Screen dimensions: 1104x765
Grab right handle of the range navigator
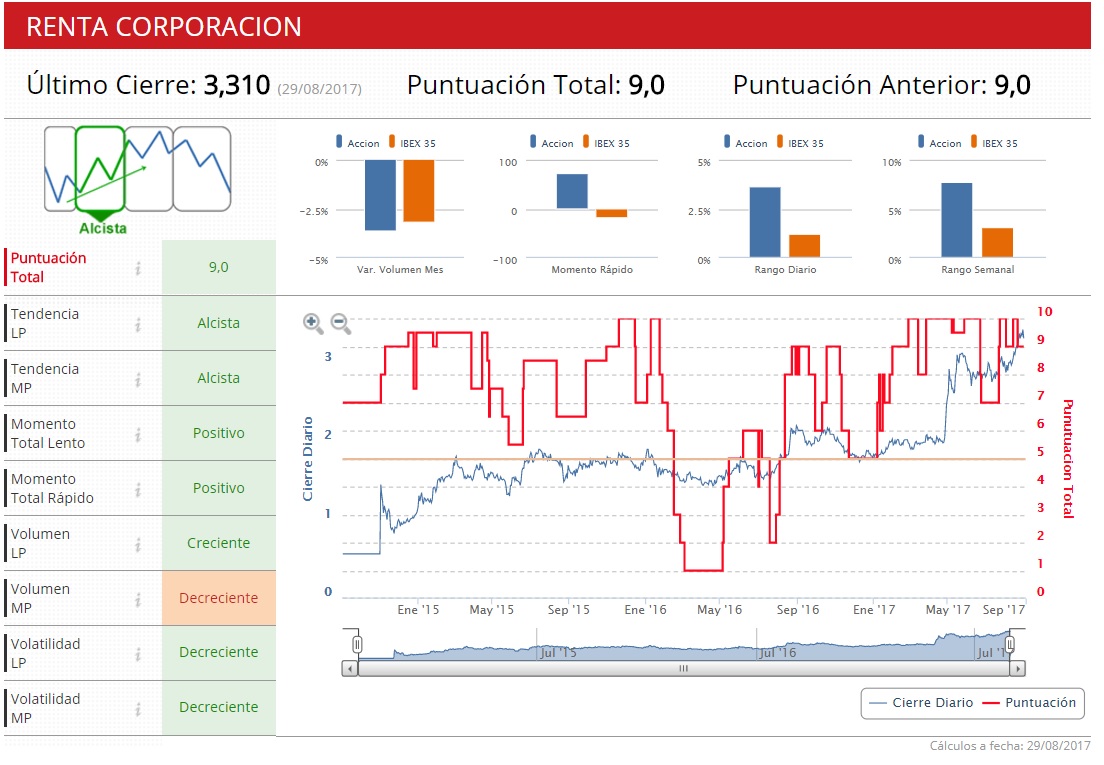[x=1010, y=644]
